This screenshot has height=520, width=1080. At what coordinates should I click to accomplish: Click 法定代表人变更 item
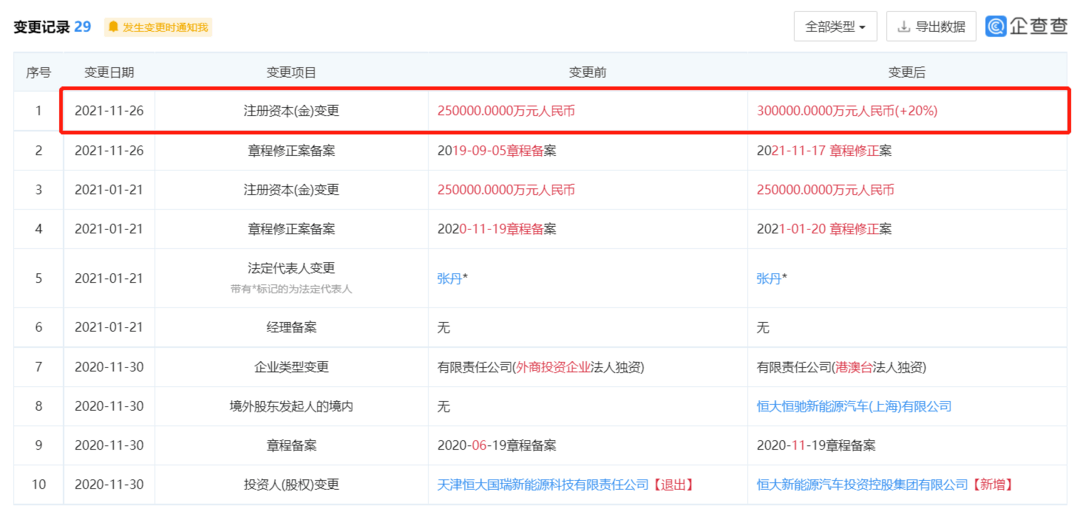coord(291,269)
